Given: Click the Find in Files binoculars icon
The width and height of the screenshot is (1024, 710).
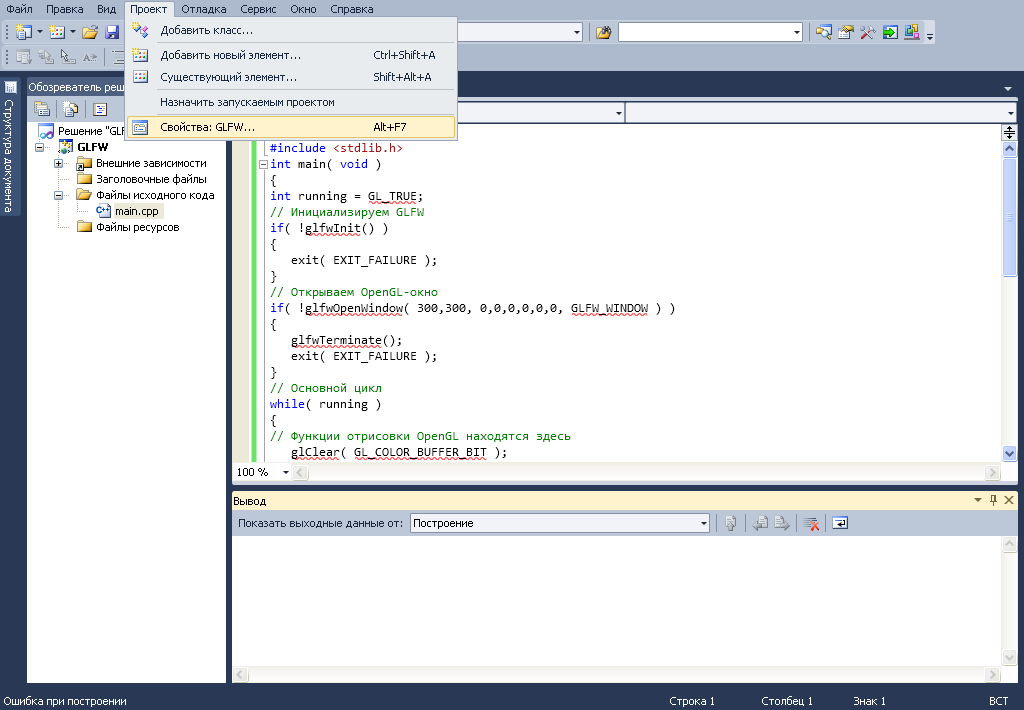Looking at the screenshot, I should tap(603, 32).
